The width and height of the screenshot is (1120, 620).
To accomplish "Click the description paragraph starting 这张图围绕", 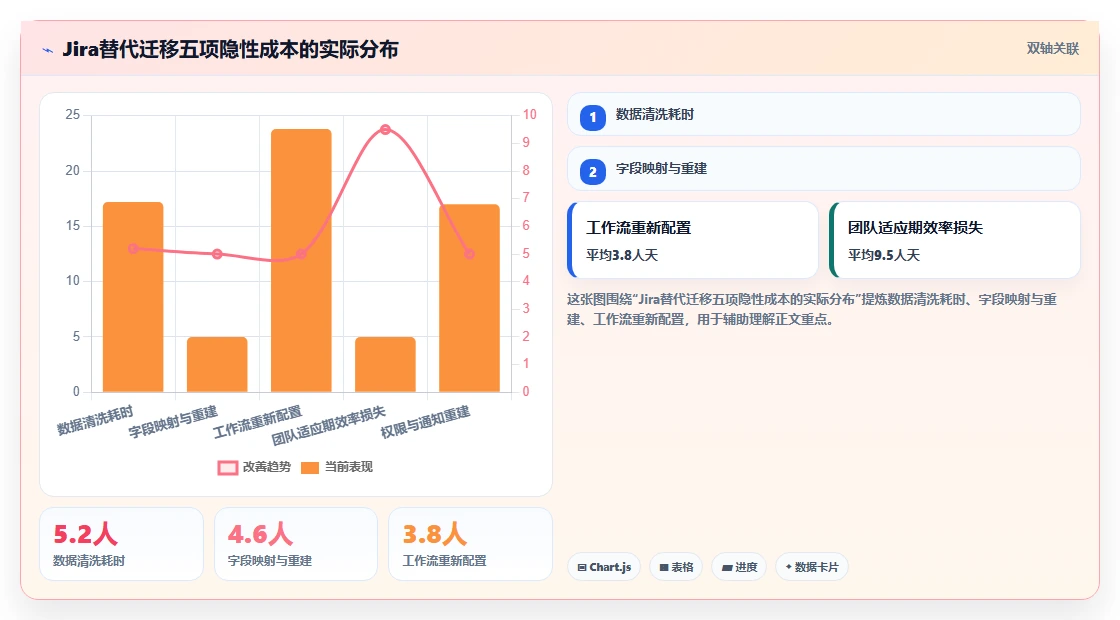I will 812,309.
